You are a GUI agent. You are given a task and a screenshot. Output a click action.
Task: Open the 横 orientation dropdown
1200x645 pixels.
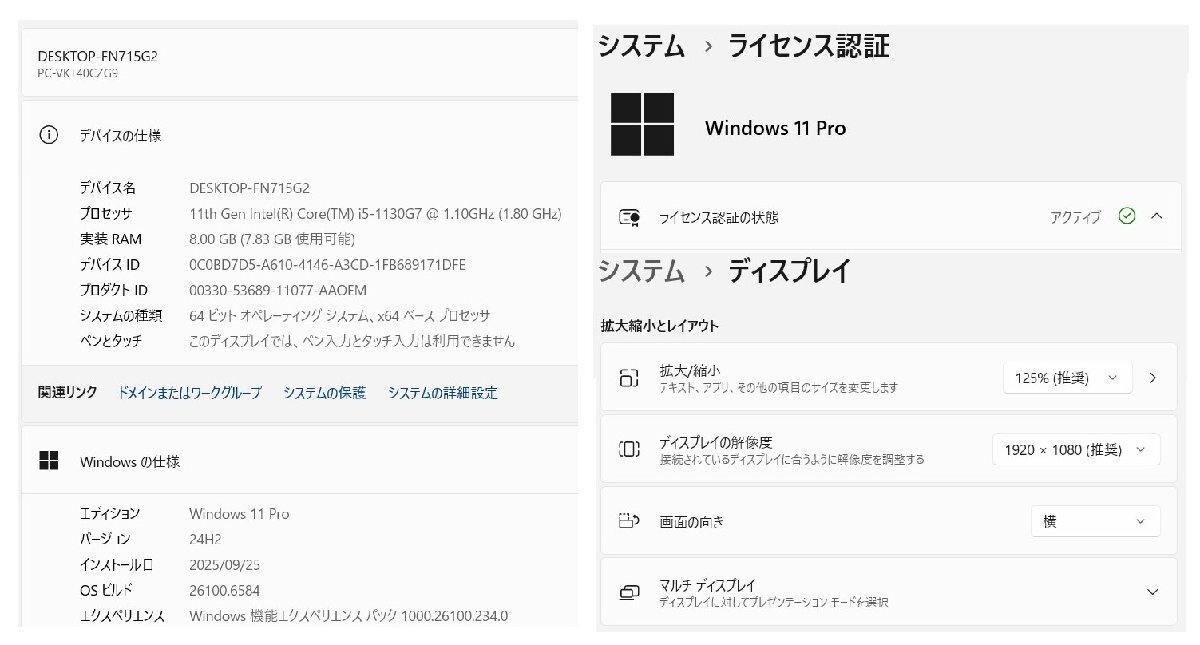[1096, 521]
